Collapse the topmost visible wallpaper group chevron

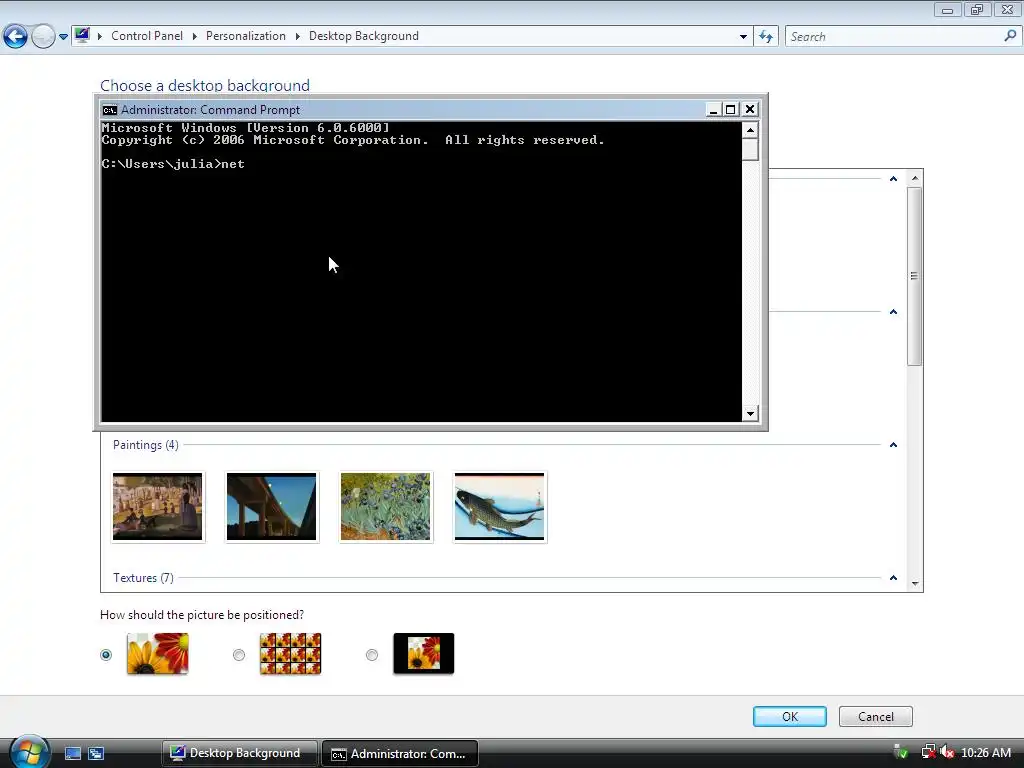893,179
